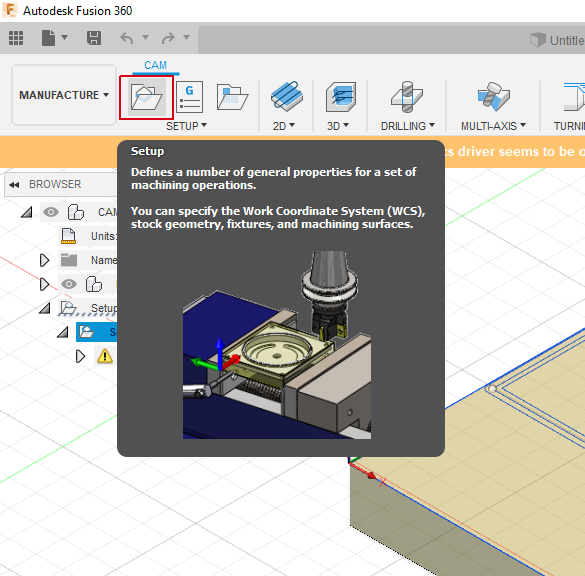Click the Setup tooltip preview image
This screenshot has height=576, width=585.
tap(277, 345)
